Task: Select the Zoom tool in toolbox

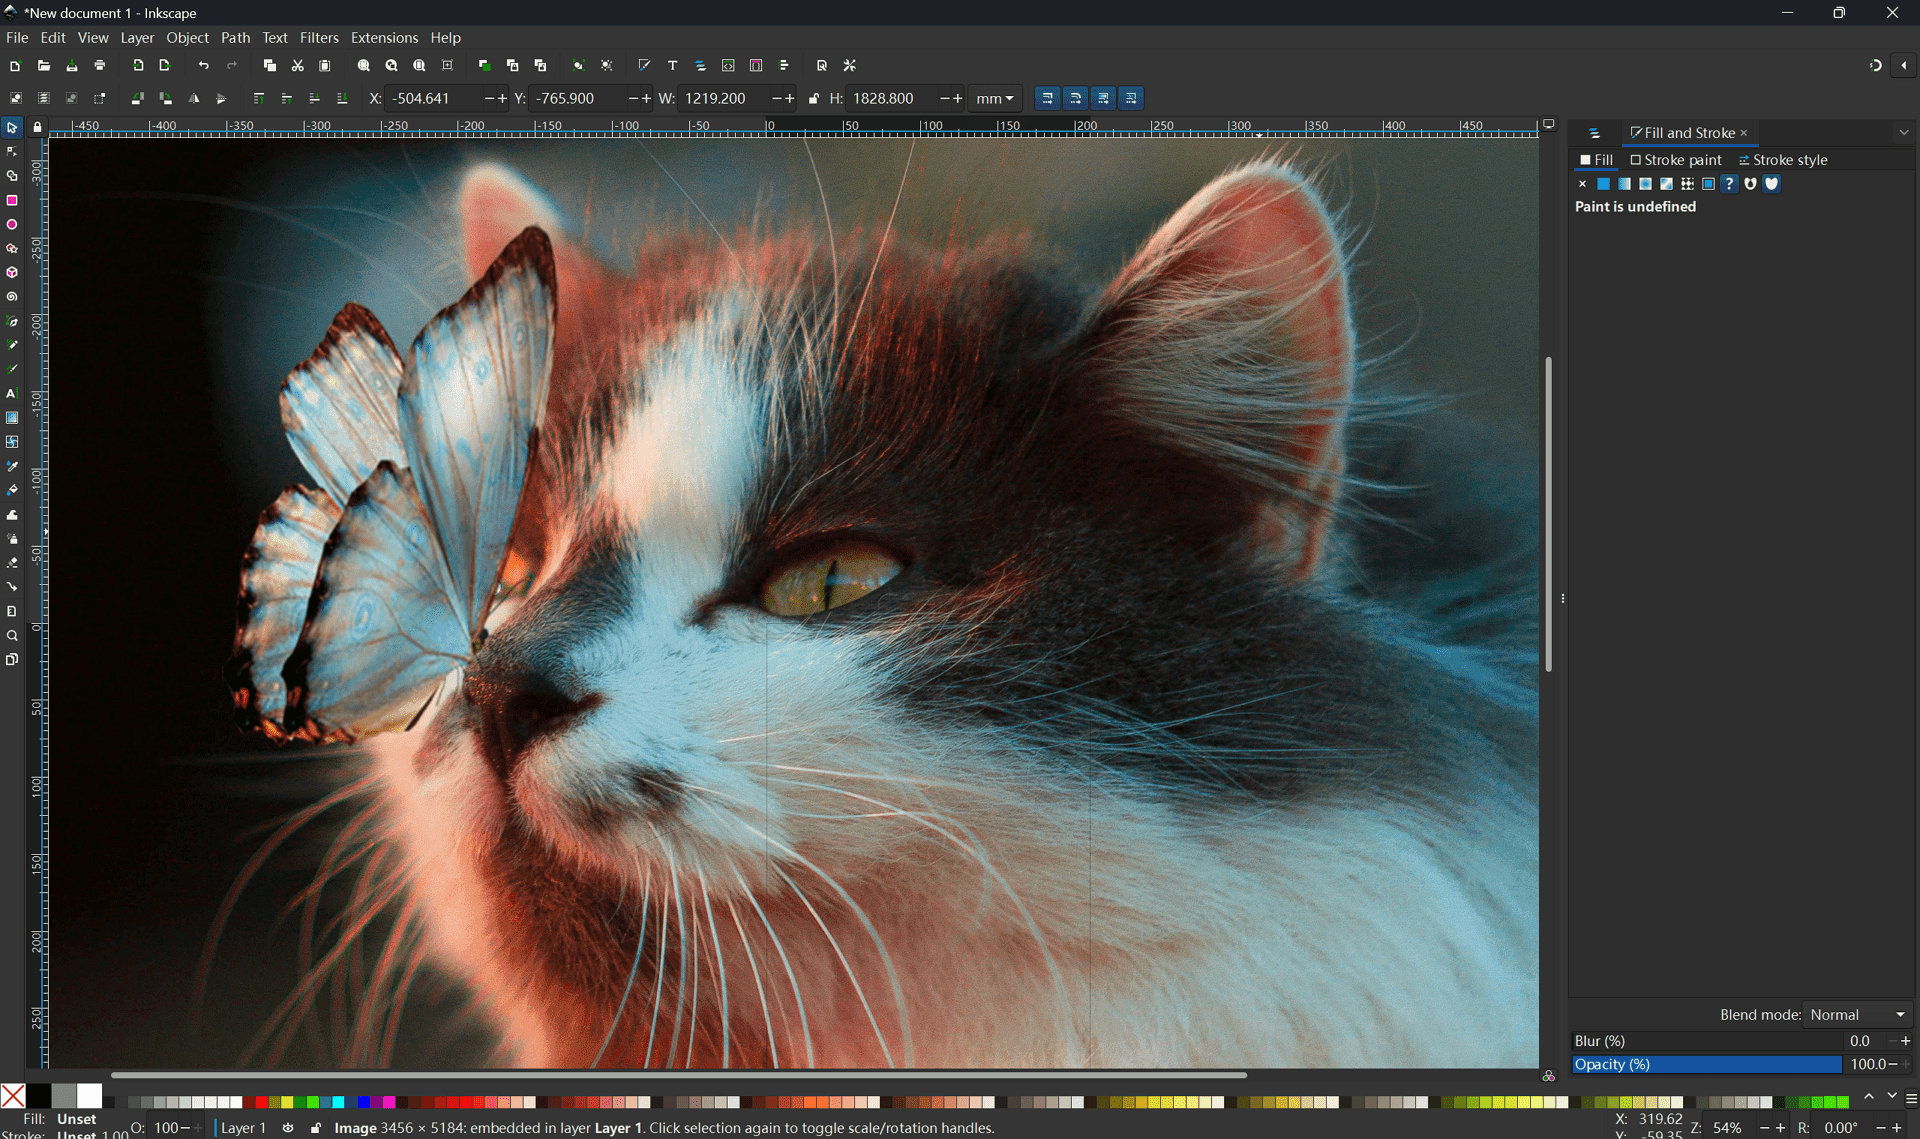Action: pos(12,635)
